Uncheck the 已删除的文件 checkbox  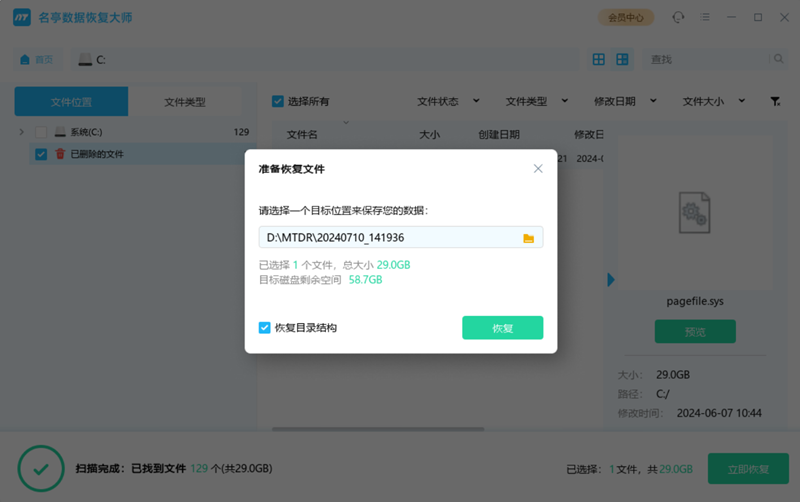pos(41,154)
